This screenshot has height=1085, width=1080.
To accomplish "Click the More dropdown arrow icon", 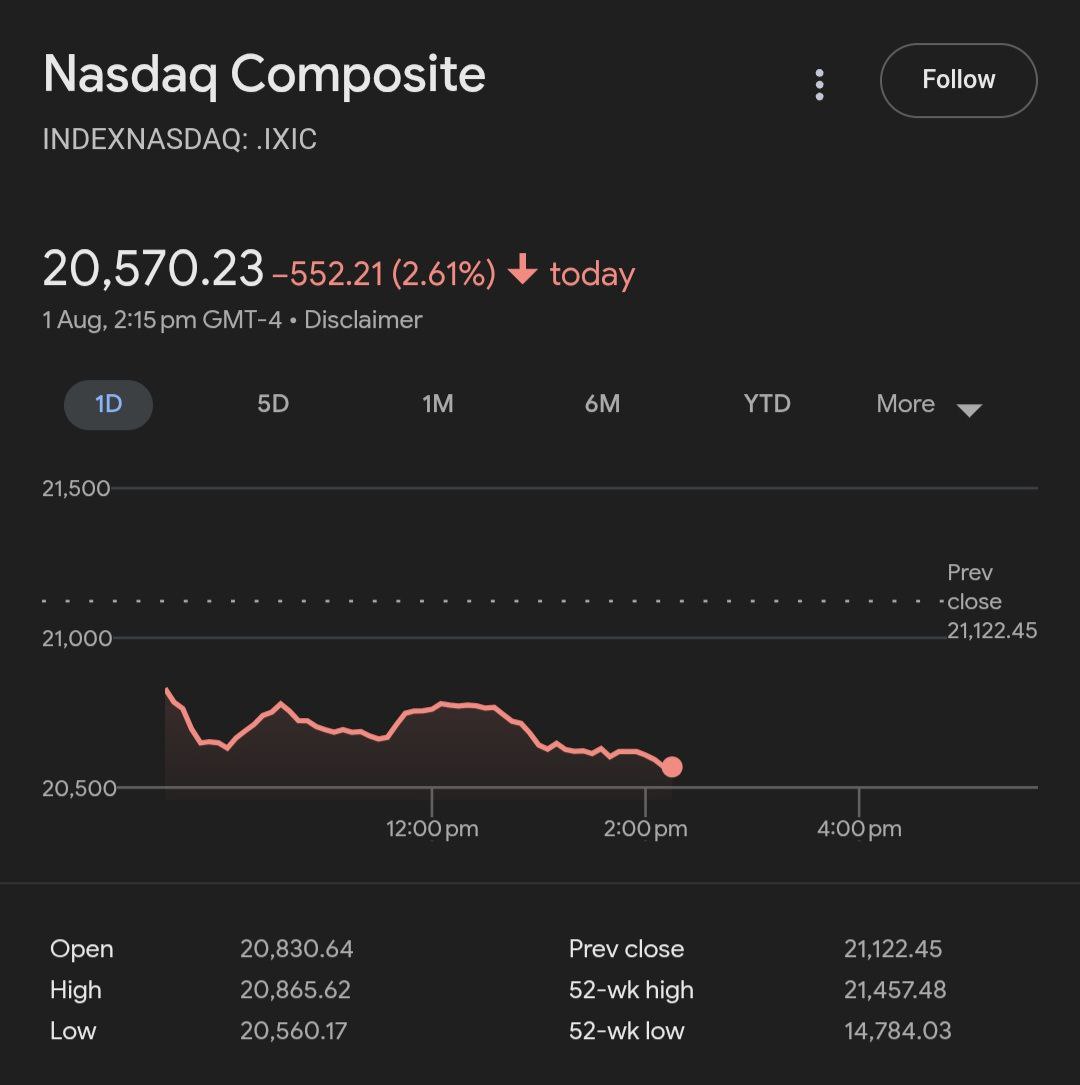I will [x=969, y=410].
